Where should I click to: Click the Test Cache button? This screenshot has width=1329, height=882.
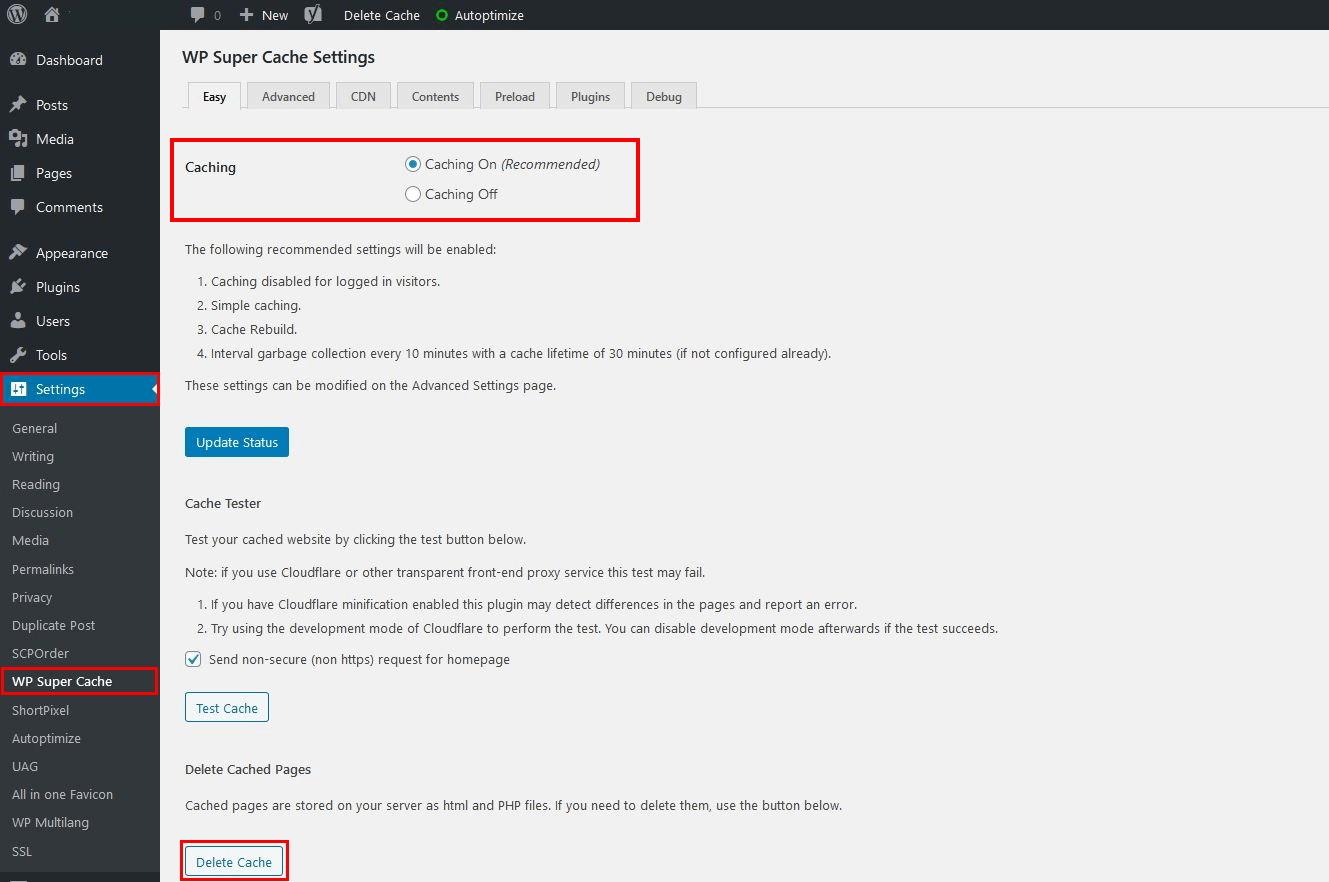226,707
